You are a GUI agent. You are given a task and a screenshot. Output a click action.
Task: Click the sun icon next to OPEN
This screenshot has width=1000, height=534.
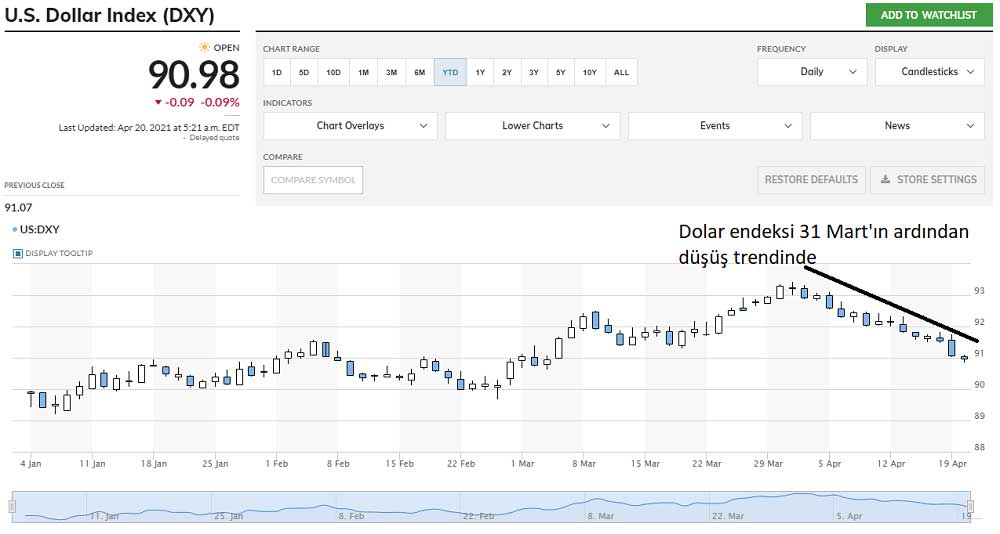pyautogui.click(x=204, y=47)
